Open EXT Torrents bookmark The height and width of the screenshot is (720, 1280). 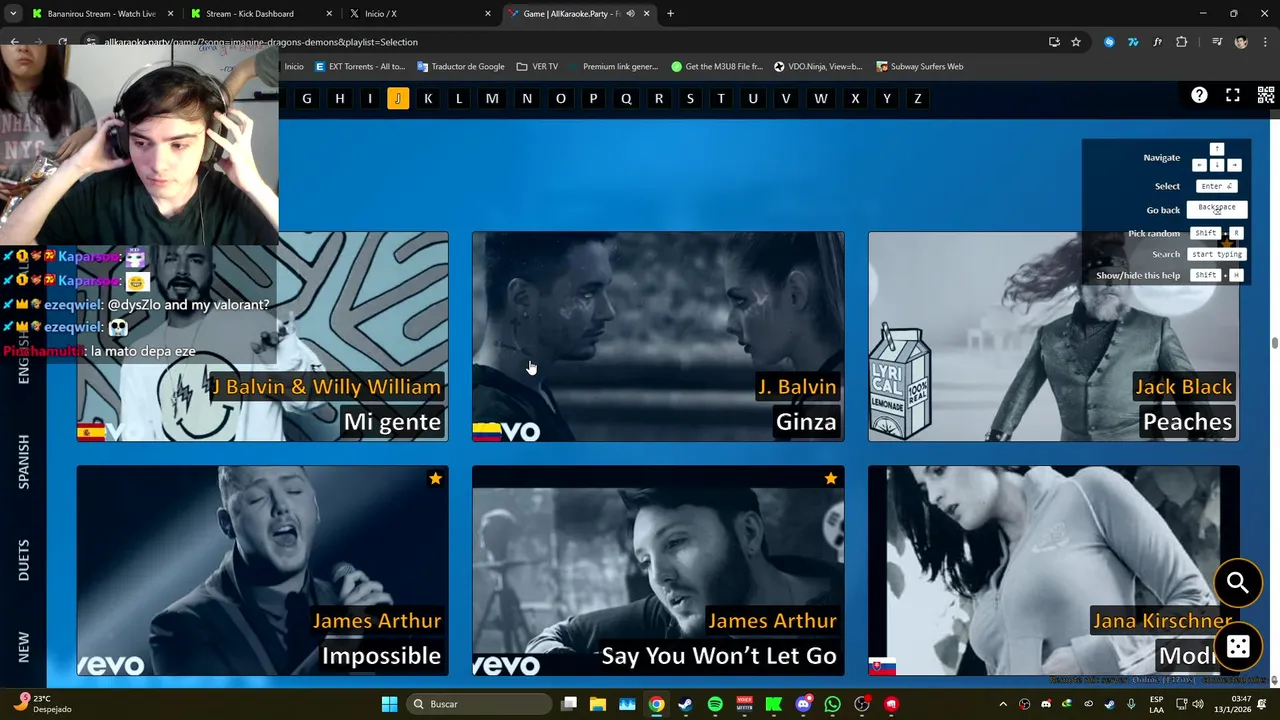[360, 67]
